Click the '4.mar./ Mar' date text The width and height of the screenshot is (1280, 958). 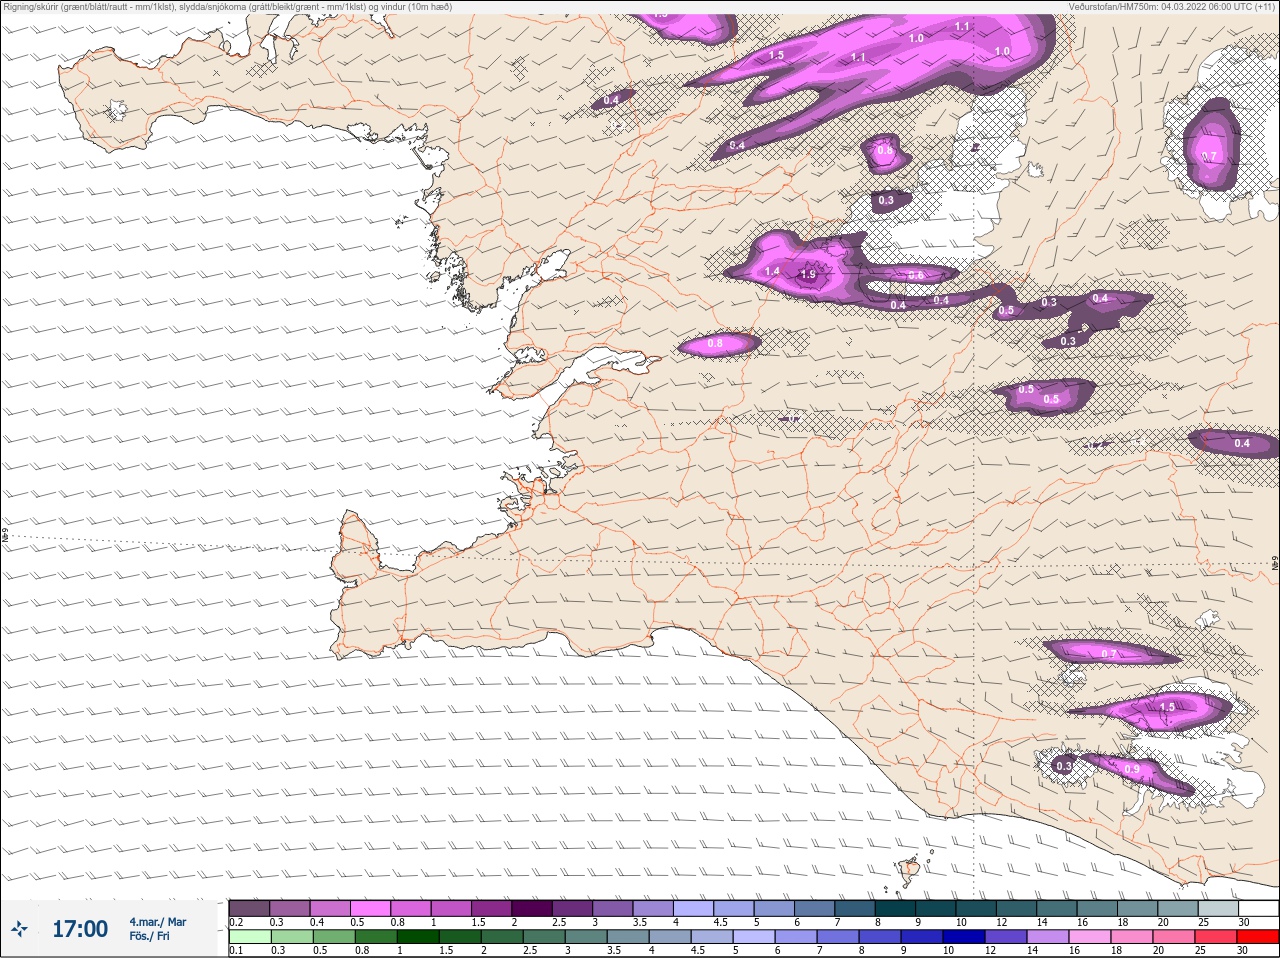(x=157, y=922)
